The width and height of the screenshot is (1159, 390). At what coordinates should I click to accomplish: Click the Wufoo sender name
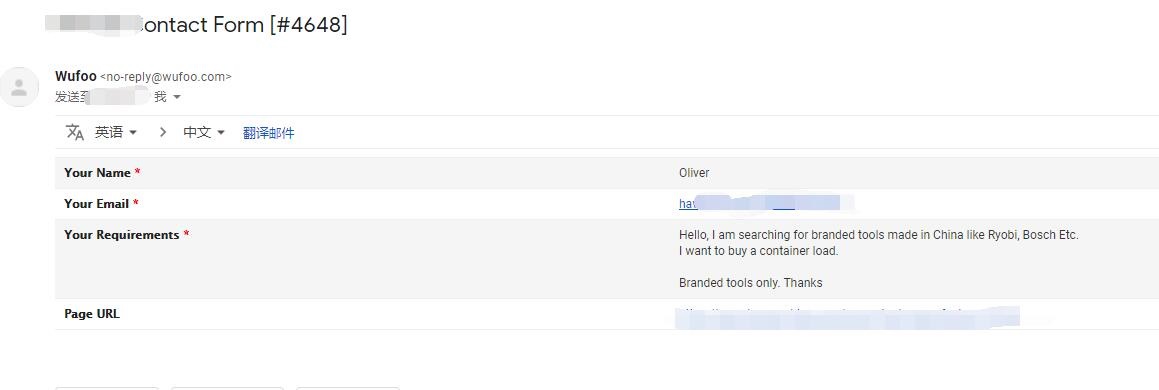[75, 76]
